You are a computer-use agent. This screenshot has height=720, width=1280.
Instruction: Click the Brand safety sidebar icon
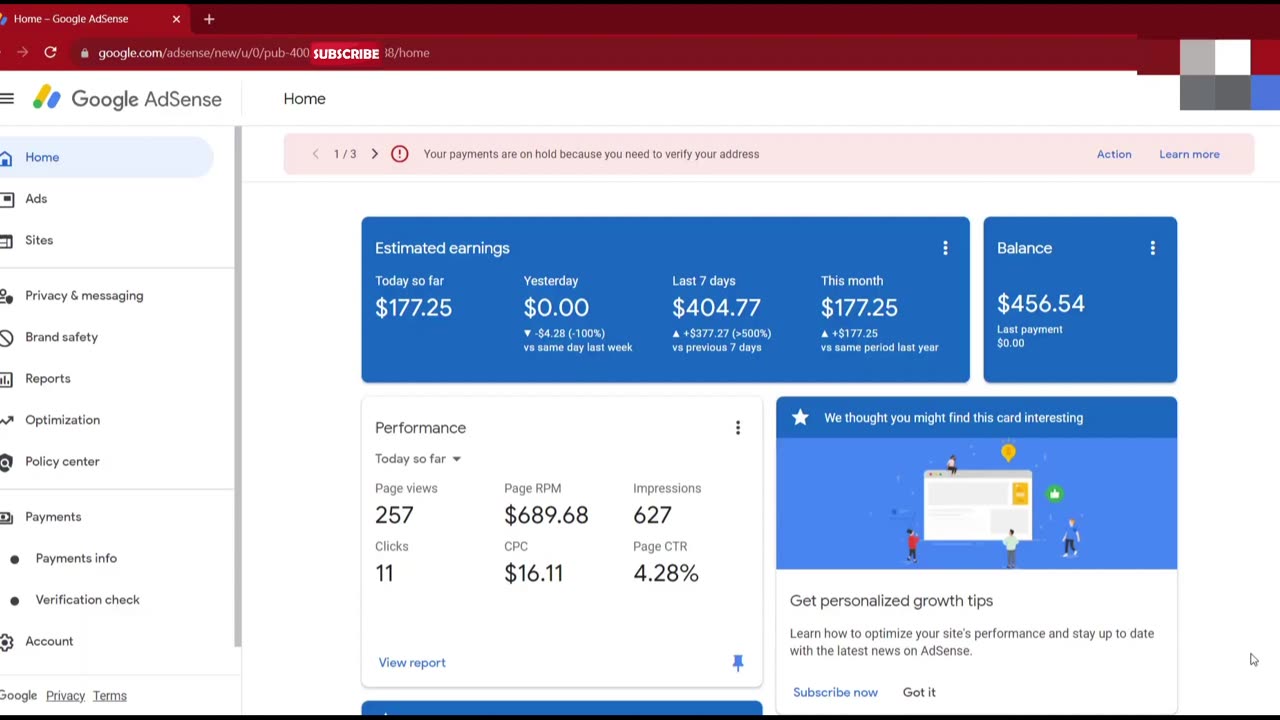[x=6, y=337]
